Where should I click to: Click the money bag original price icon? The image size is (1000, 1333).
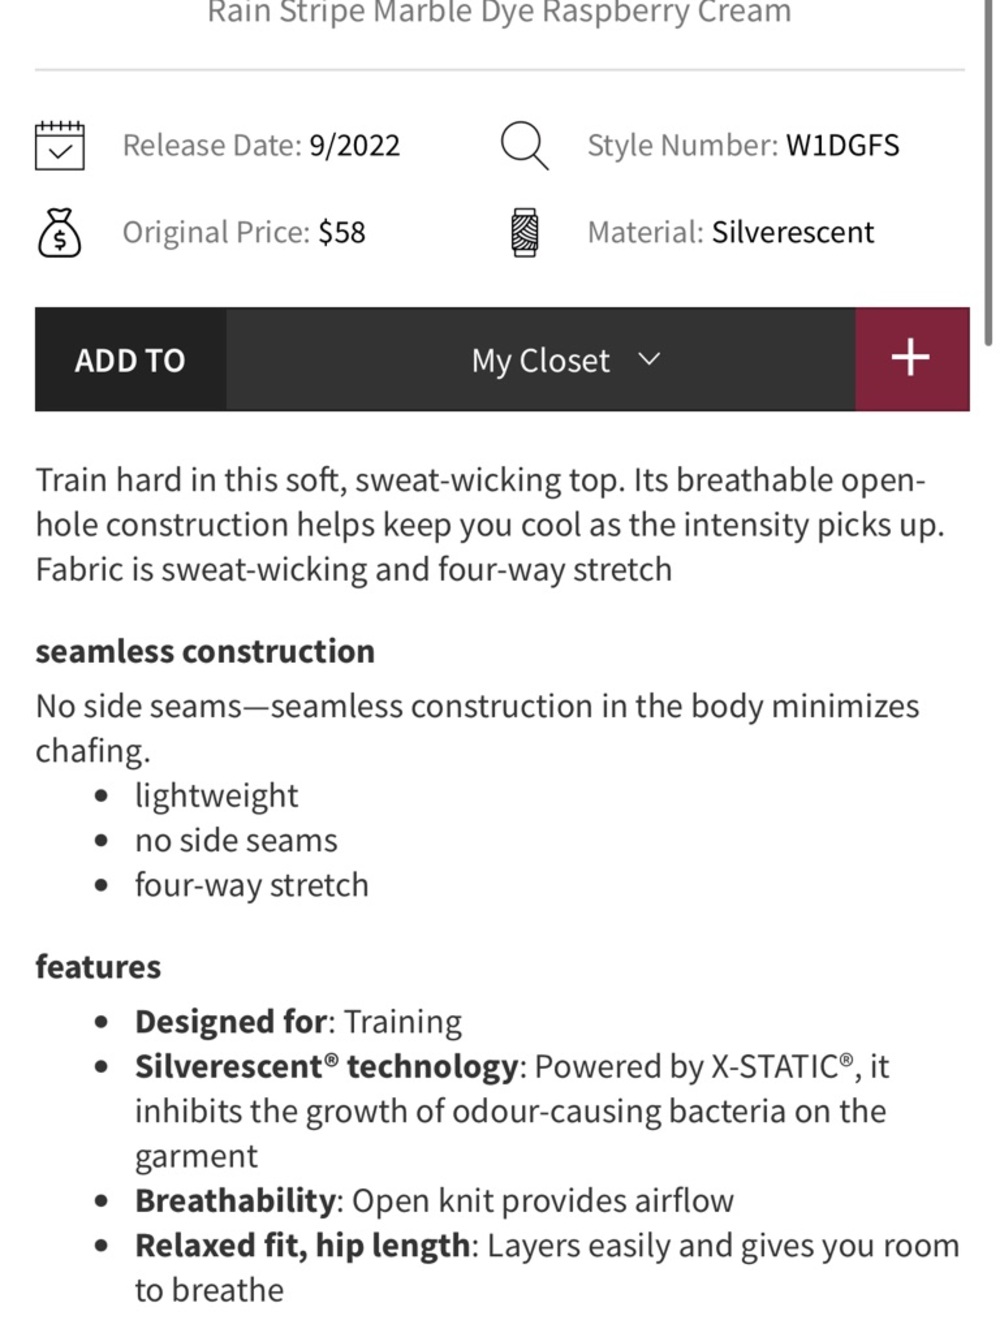(x=60, y=233)
